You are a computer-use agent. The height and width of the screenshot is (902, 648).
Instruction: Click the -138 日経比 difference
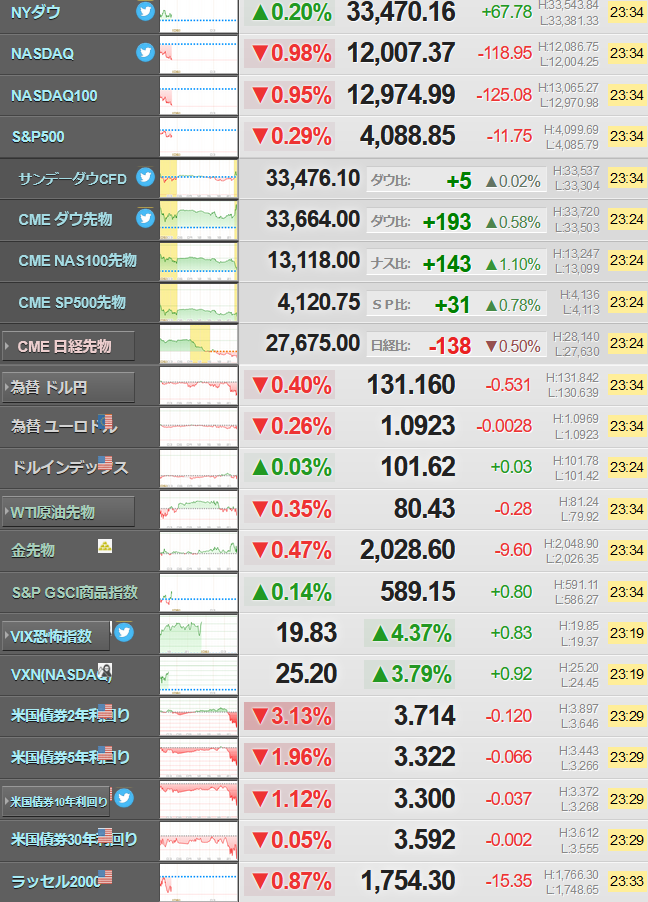[x=451, y=346]
